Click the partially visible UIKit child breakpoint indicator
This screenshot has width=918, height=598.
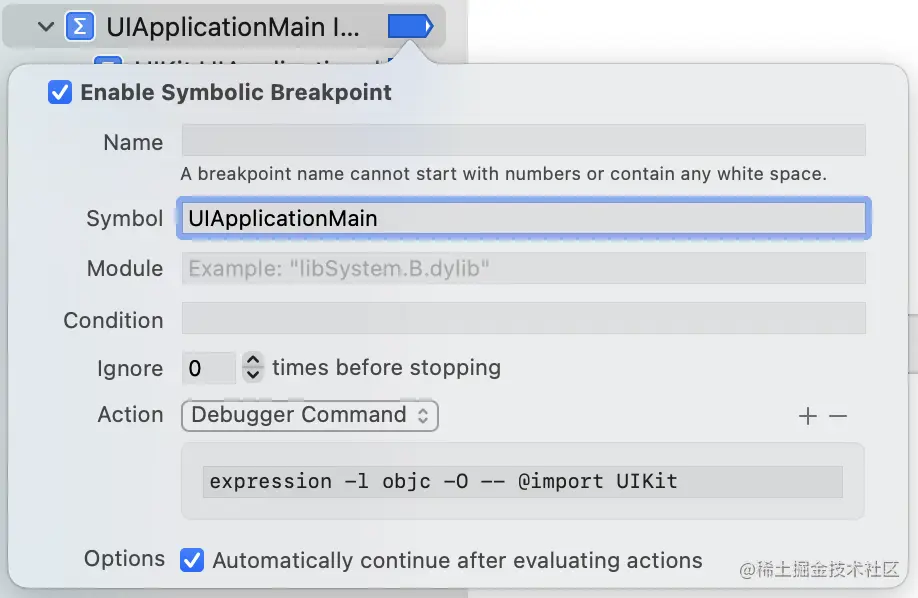391,60
